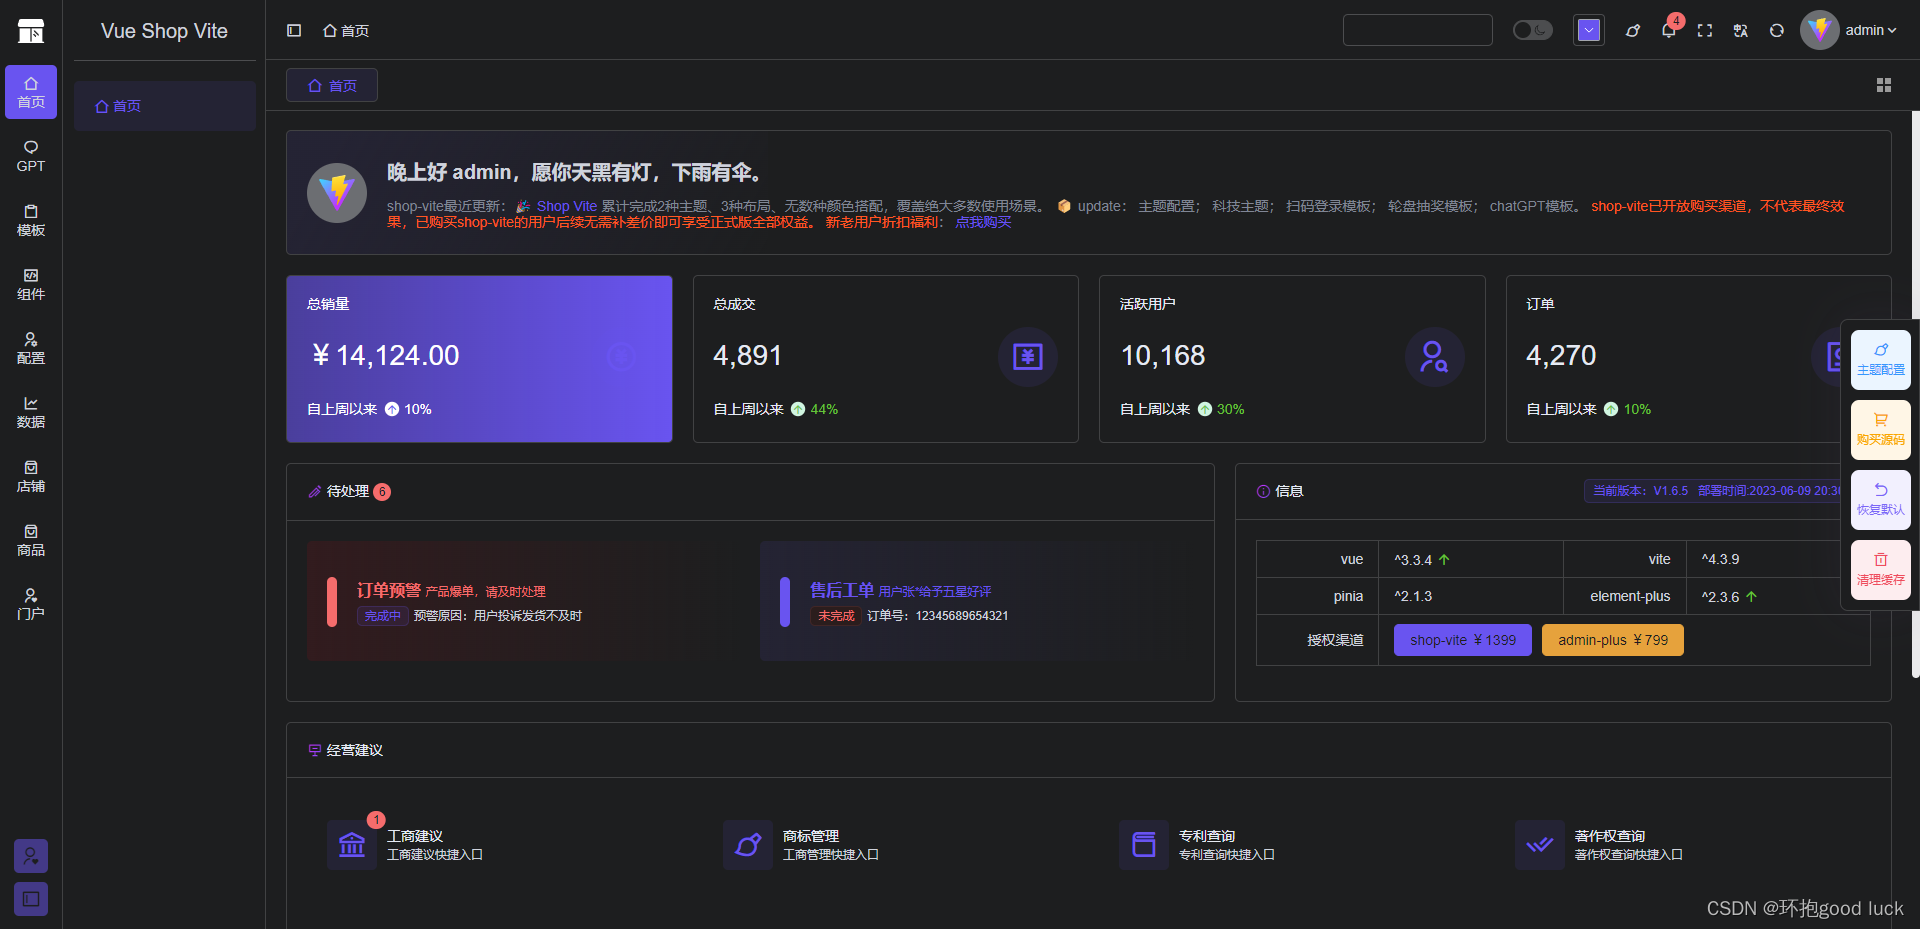Click the 首页 breadcrumb tab
The height and width of the screenshot is (929, 1920).
[x=331, y=85]
